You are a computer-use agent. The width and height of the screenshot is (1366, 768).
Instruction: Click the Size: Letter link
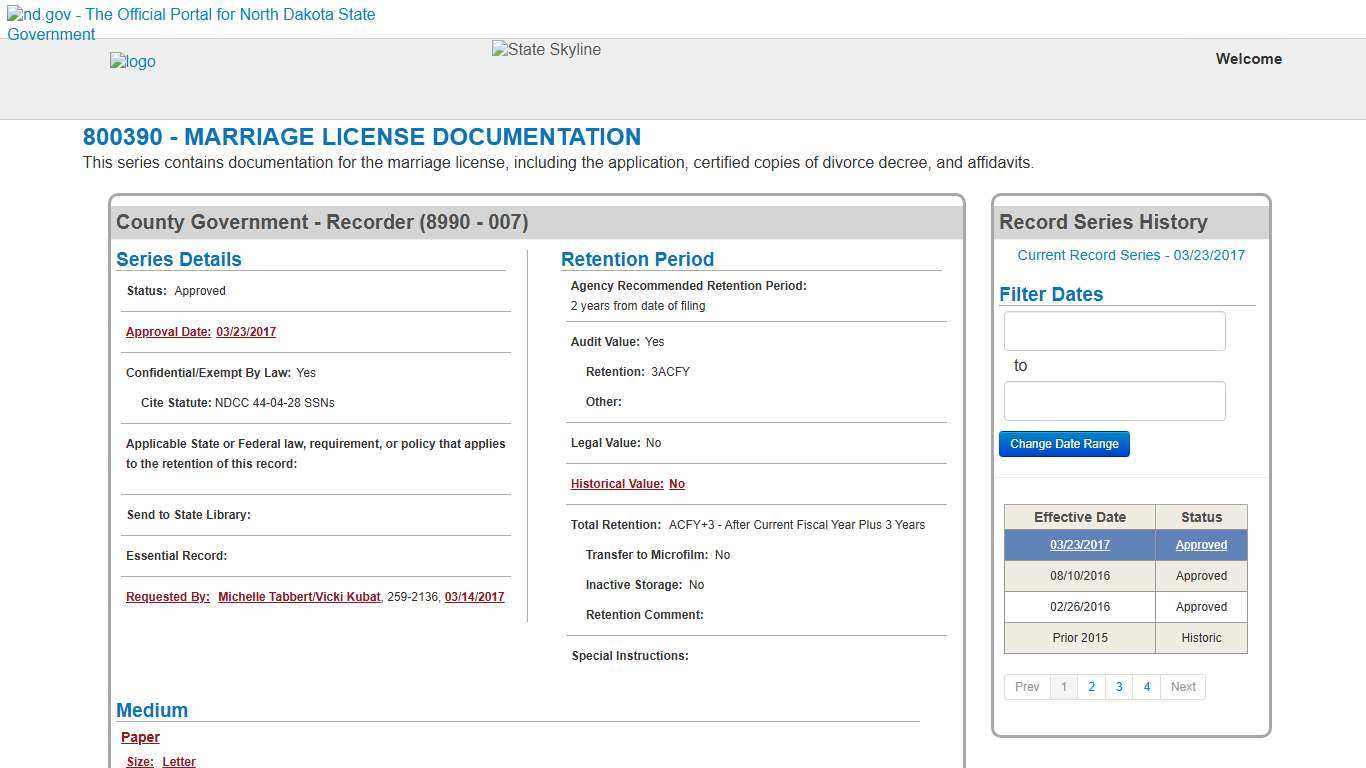[178, 761]
